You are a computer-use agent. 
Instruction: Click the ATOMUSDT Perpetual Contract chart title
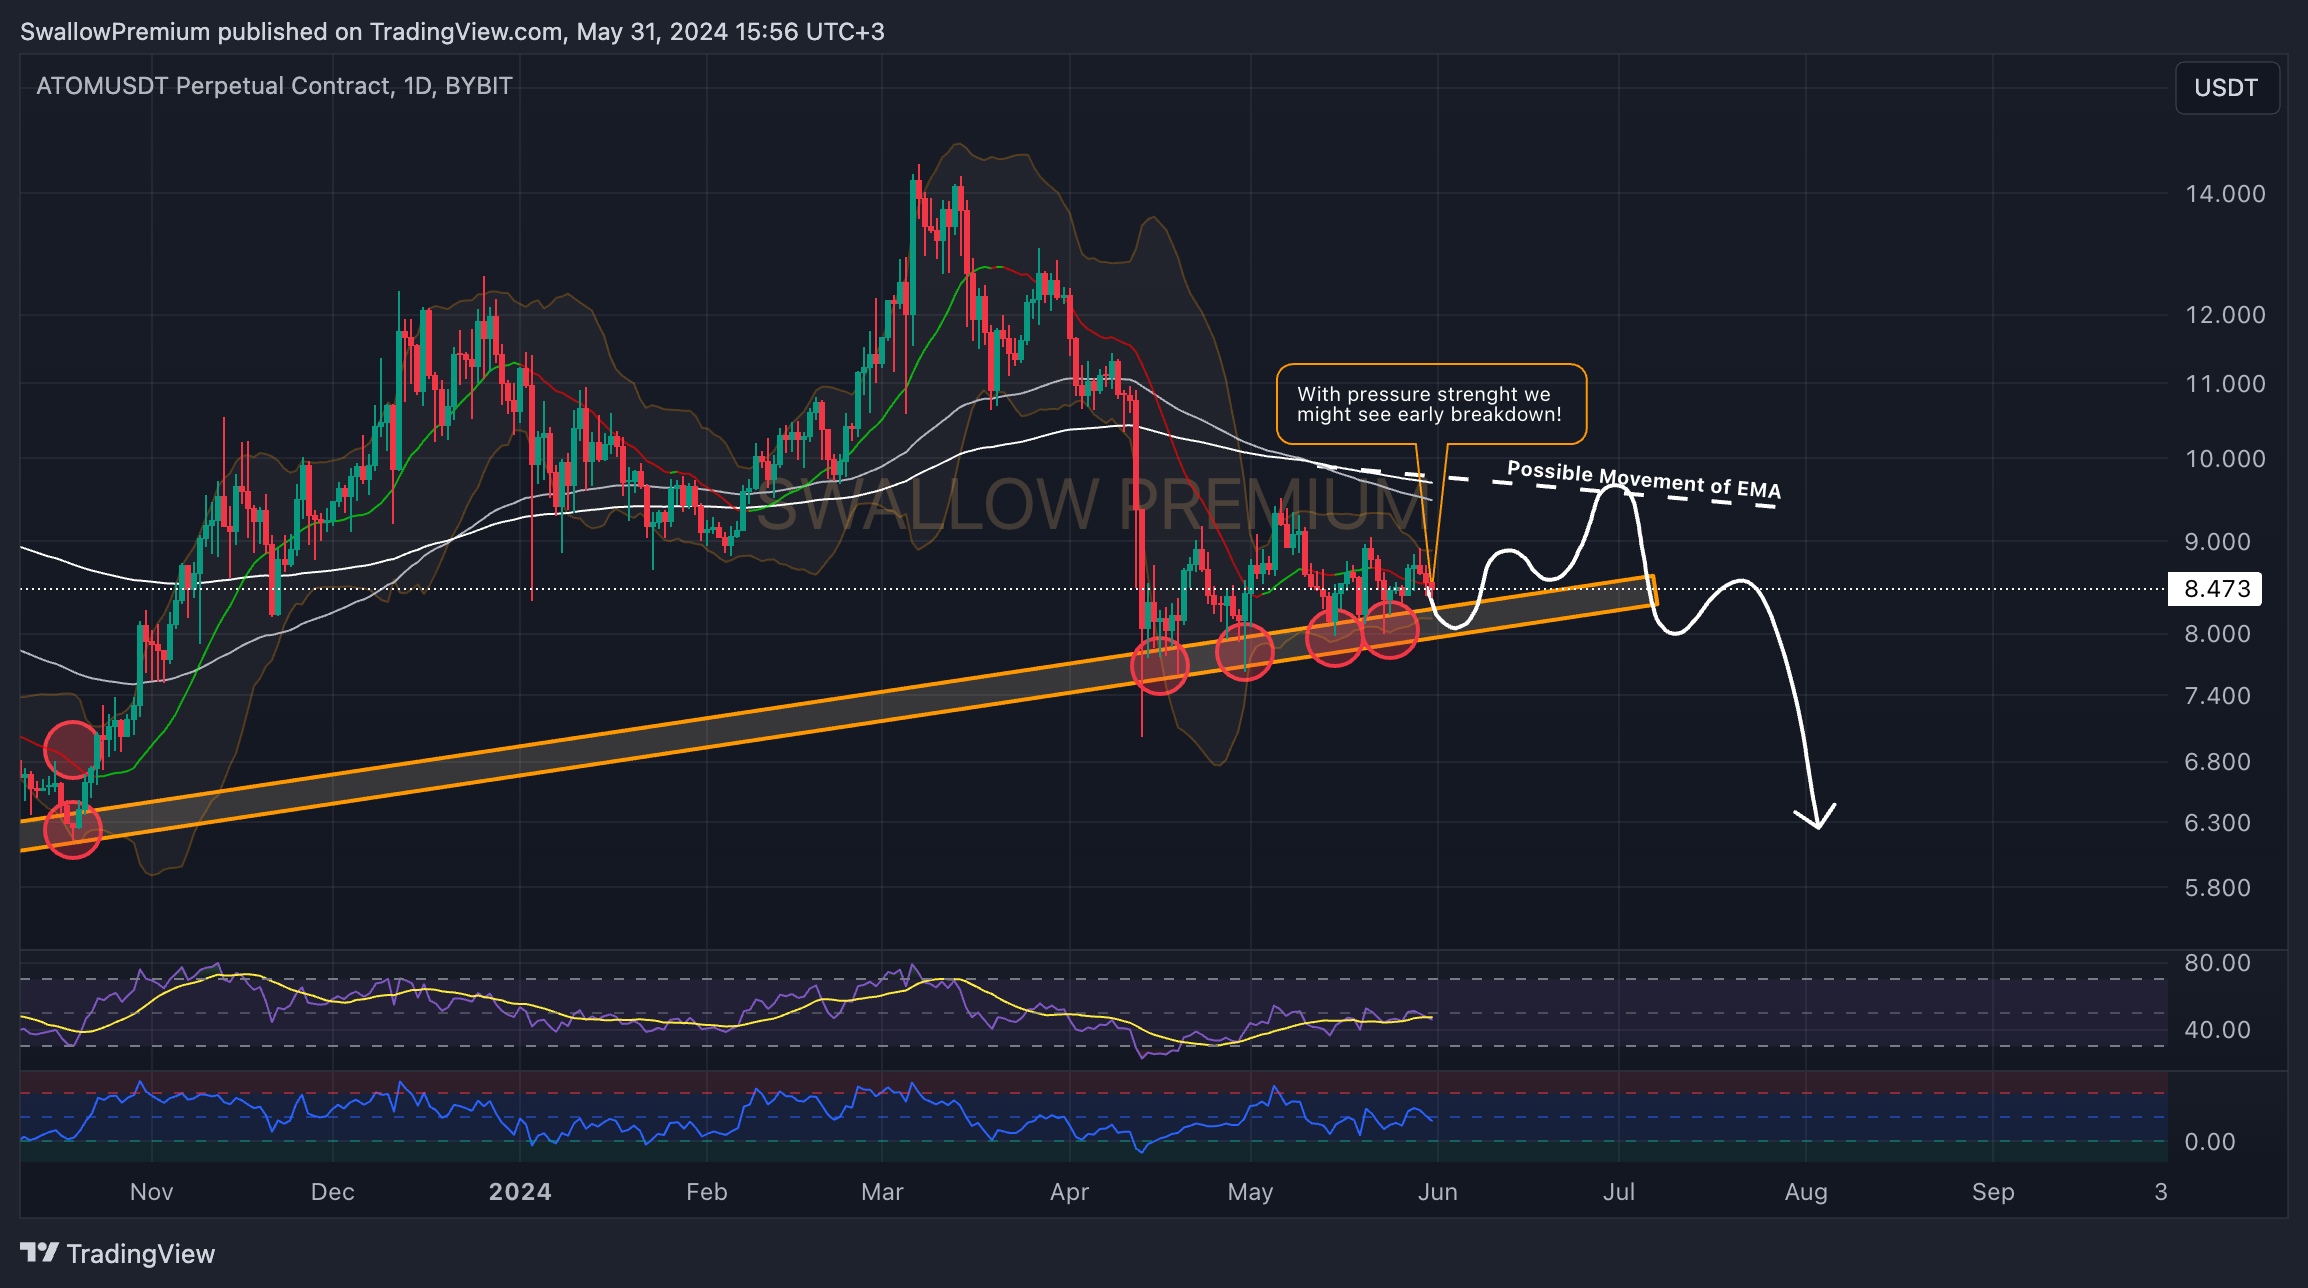point(274,86)
